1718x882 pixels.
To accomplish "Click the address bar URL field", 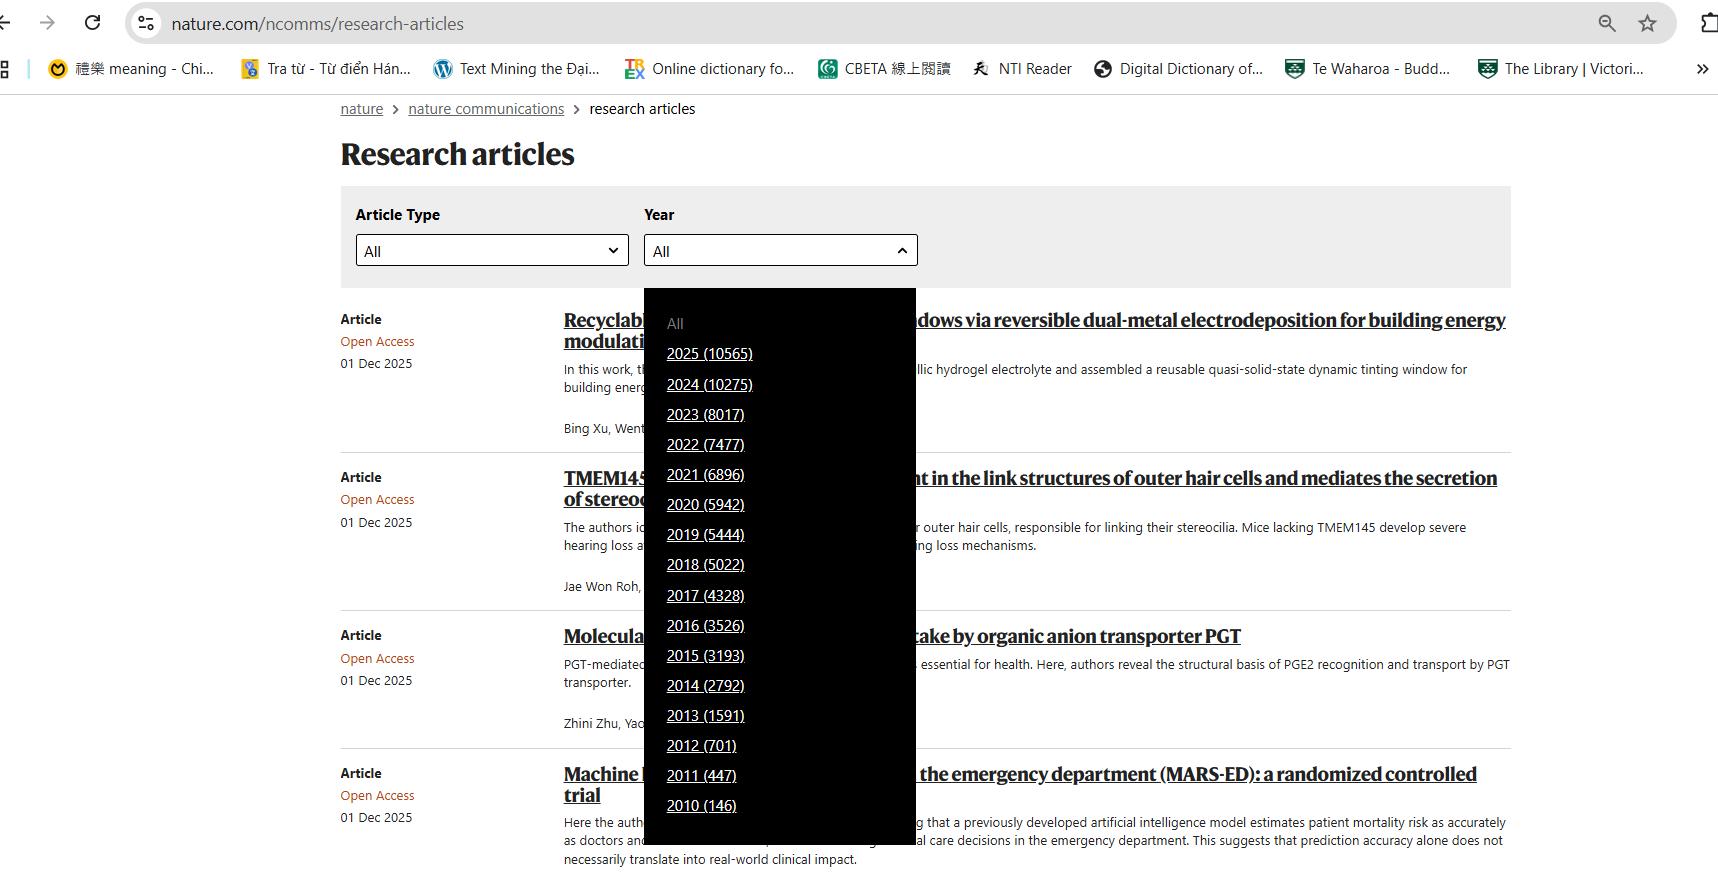I will [800, 23].
